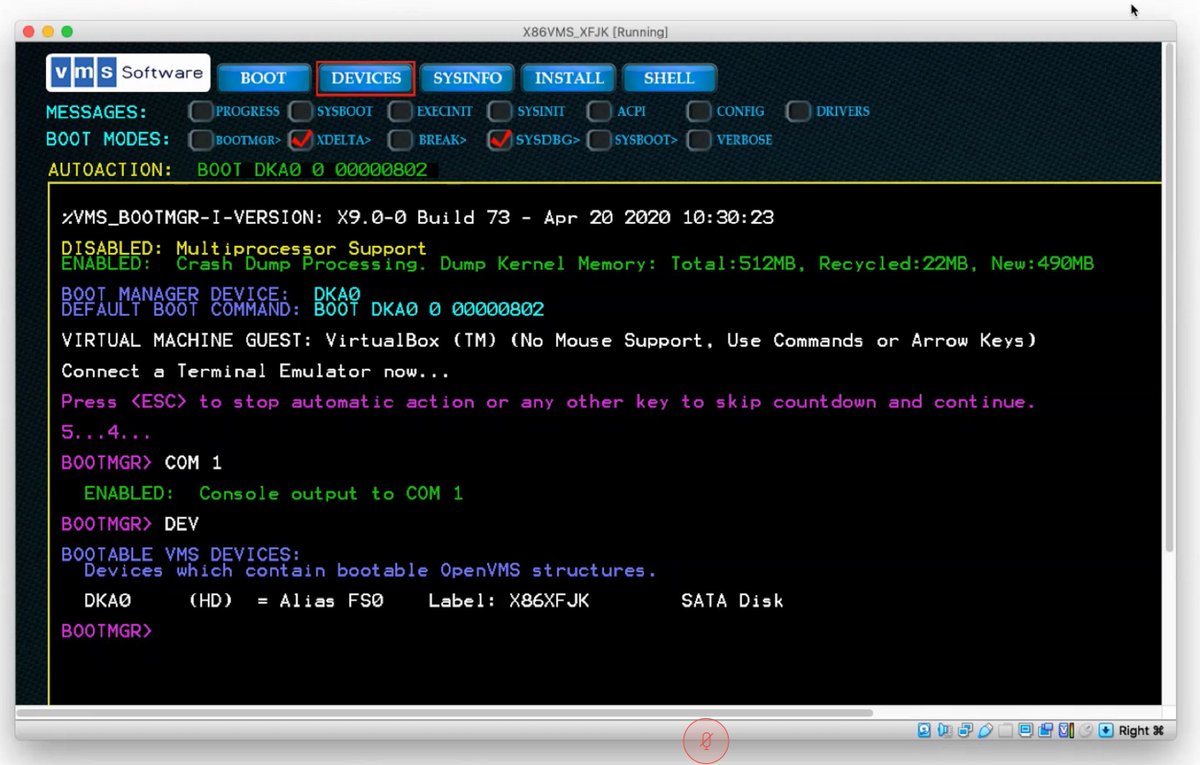This screenshot has width=1200, height=765.
Task: Click the window title X86VMS_XFJK [Running]
Action: (x=595, y=32)
